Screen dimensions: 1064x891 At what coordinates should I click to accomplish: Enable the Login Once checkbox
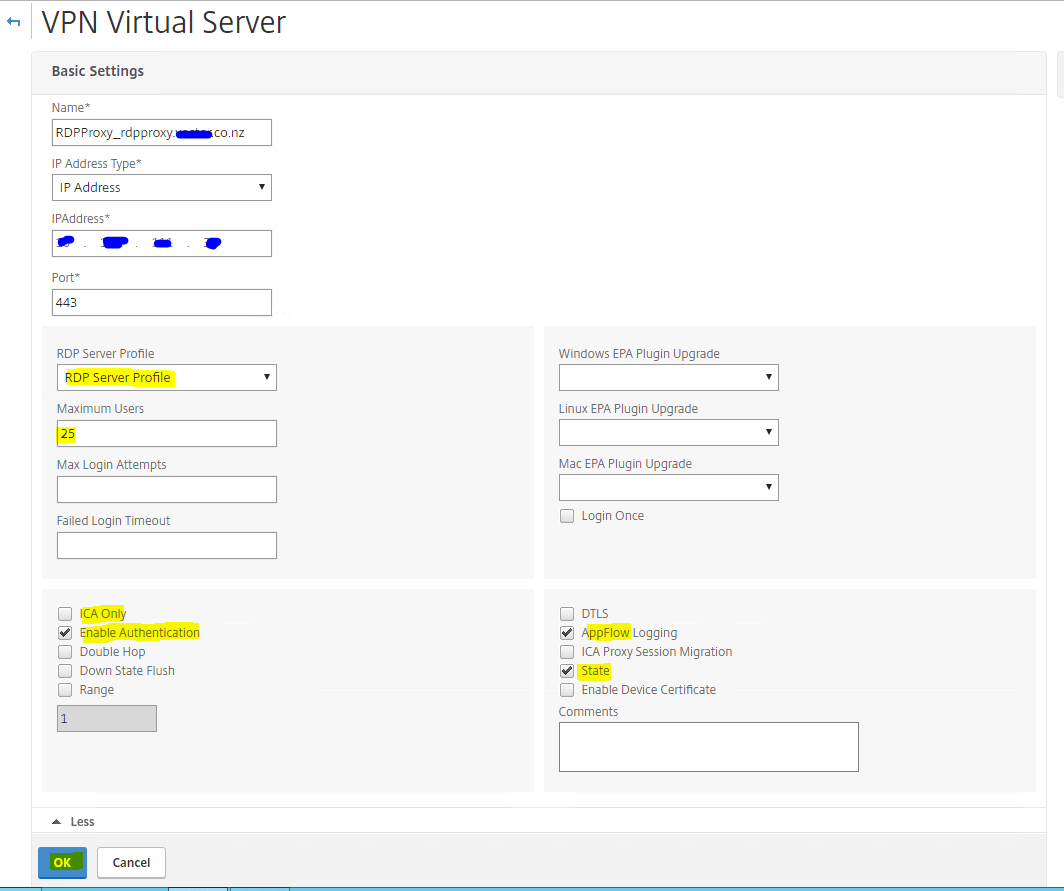click(x=567, y=515)
